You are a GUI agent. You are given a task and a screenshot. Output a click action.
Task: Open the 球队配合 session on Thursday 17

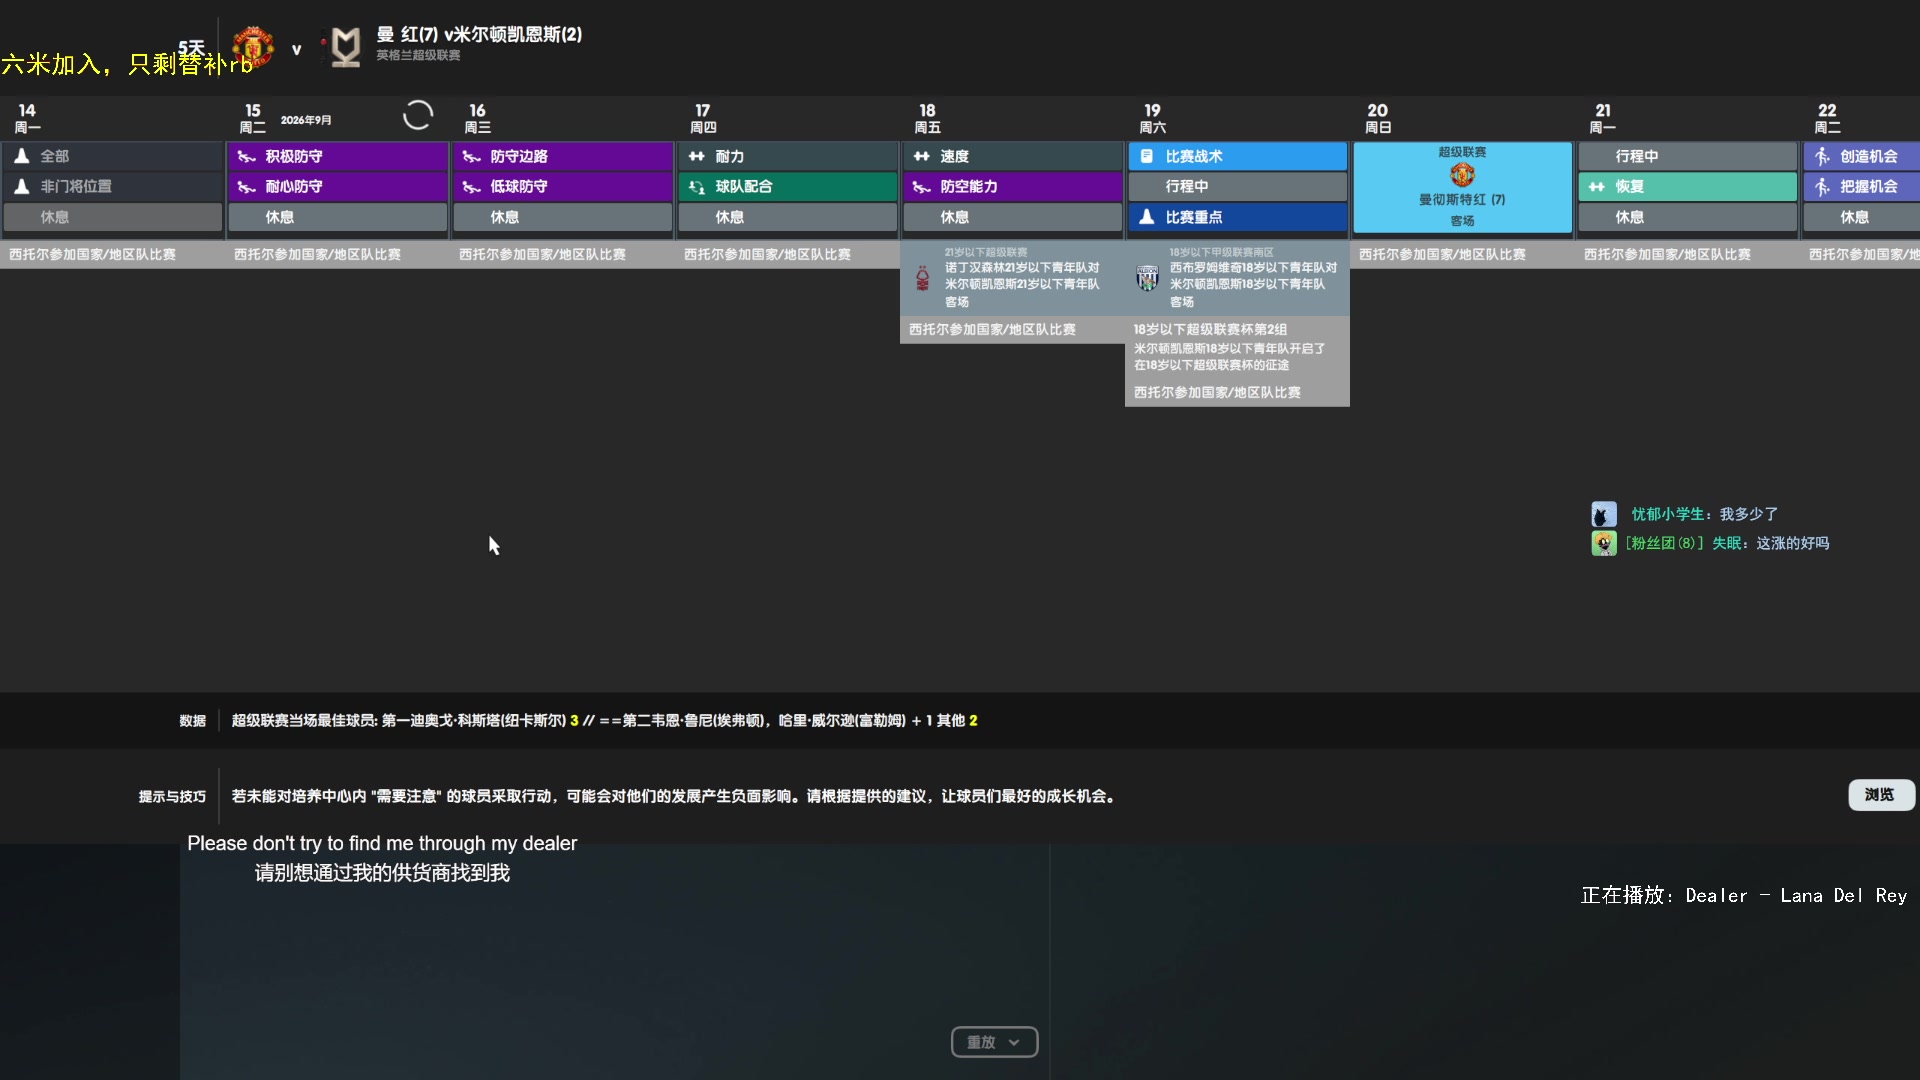coord(787,186)
